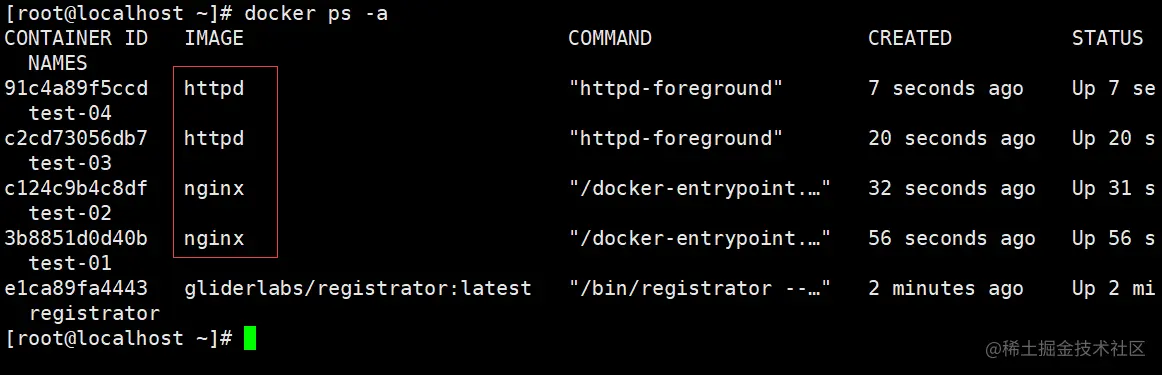
Task: Click the green terminal cursor block
Action: pyautogui.click(x=250, y=338)
